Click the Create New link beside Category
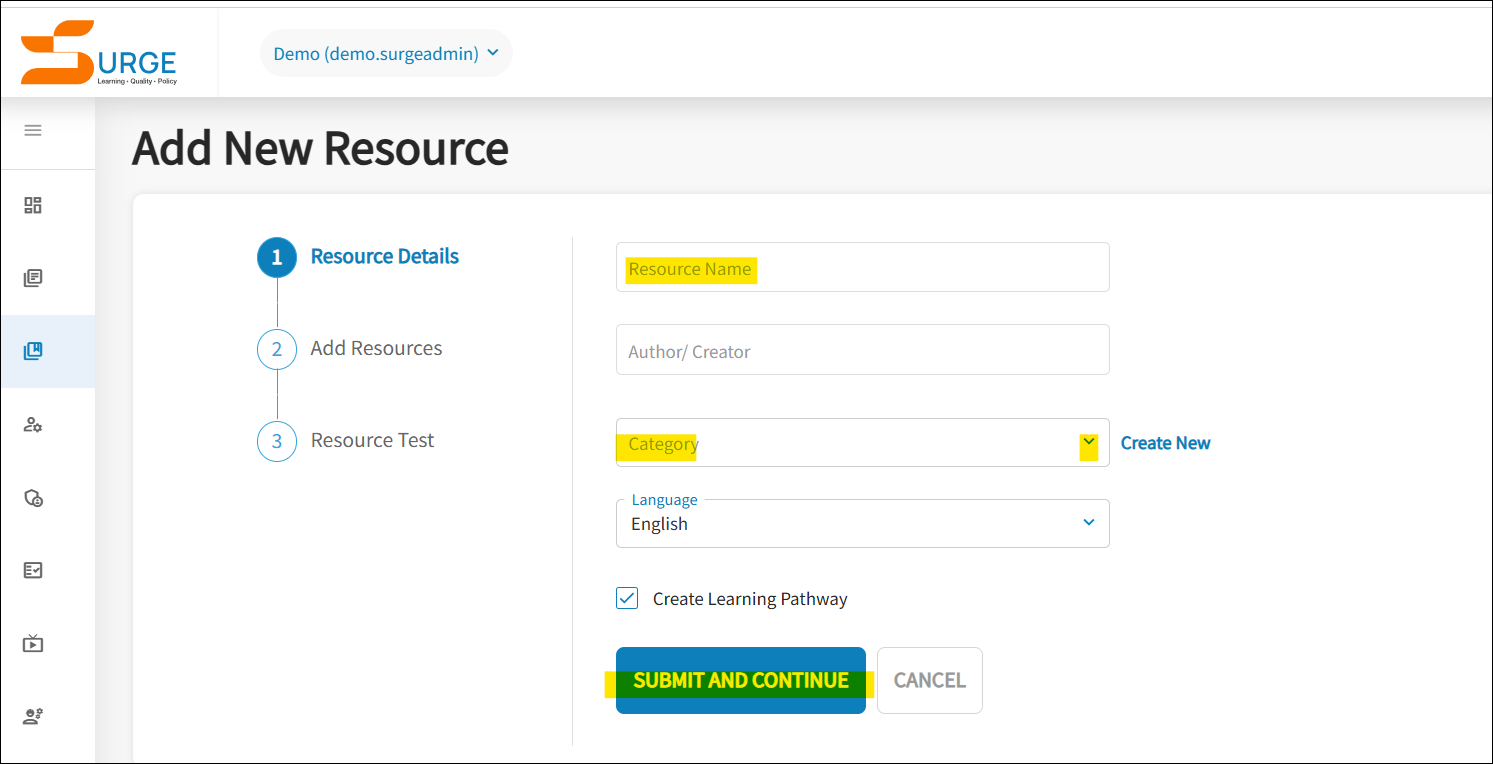The width and height of the screenshot is (1493, 764). pyautogui.click(x=1165, y=442)
